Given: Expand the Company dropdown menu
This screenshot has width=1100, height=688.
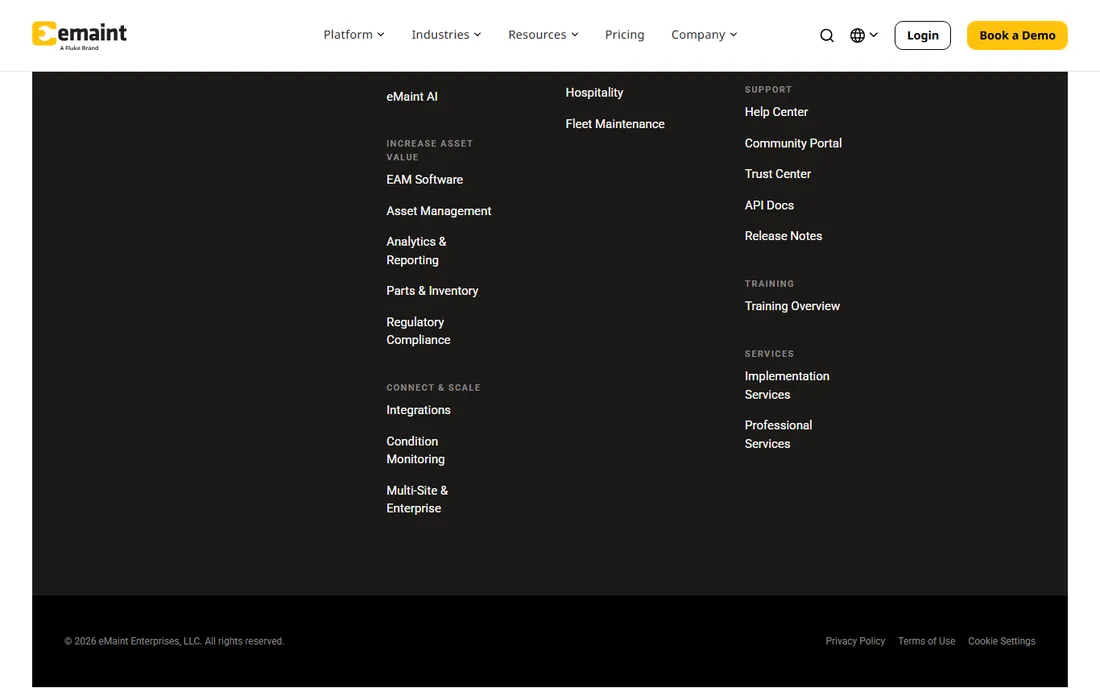Looking at the screenshot, I should pyautogui.click(x=704, y=34).
